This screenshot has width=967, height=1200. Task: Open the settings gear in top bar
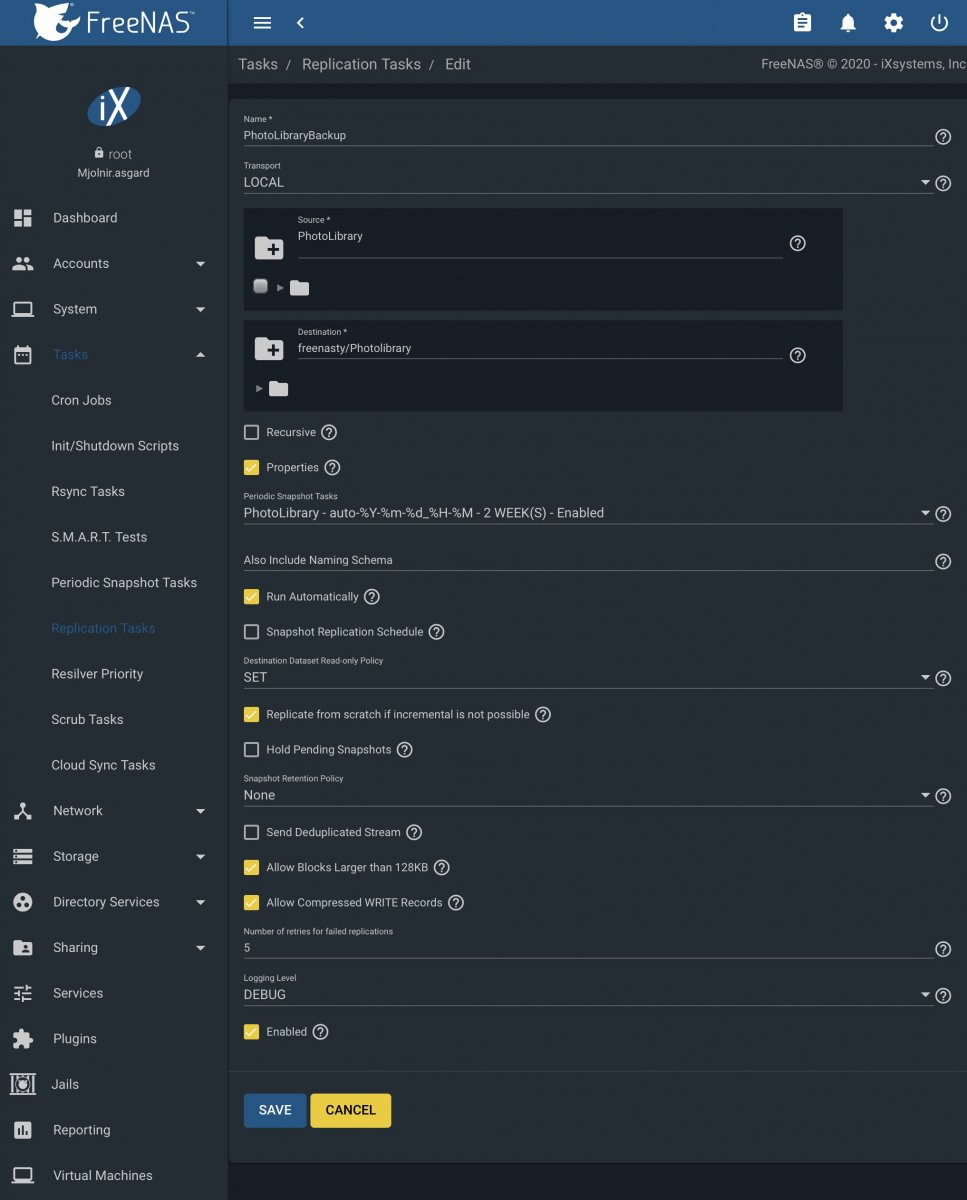point(894,23)
